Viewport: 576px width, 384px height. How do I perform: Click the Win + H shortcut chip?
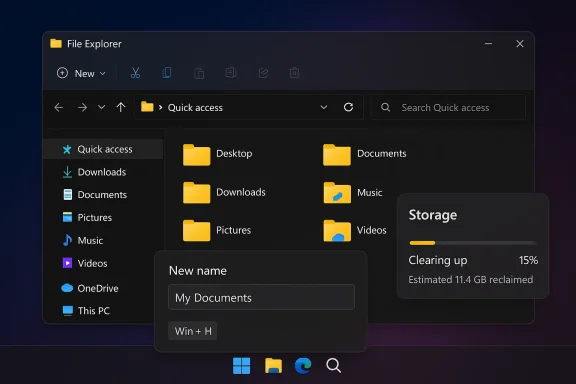pos(192,331)
